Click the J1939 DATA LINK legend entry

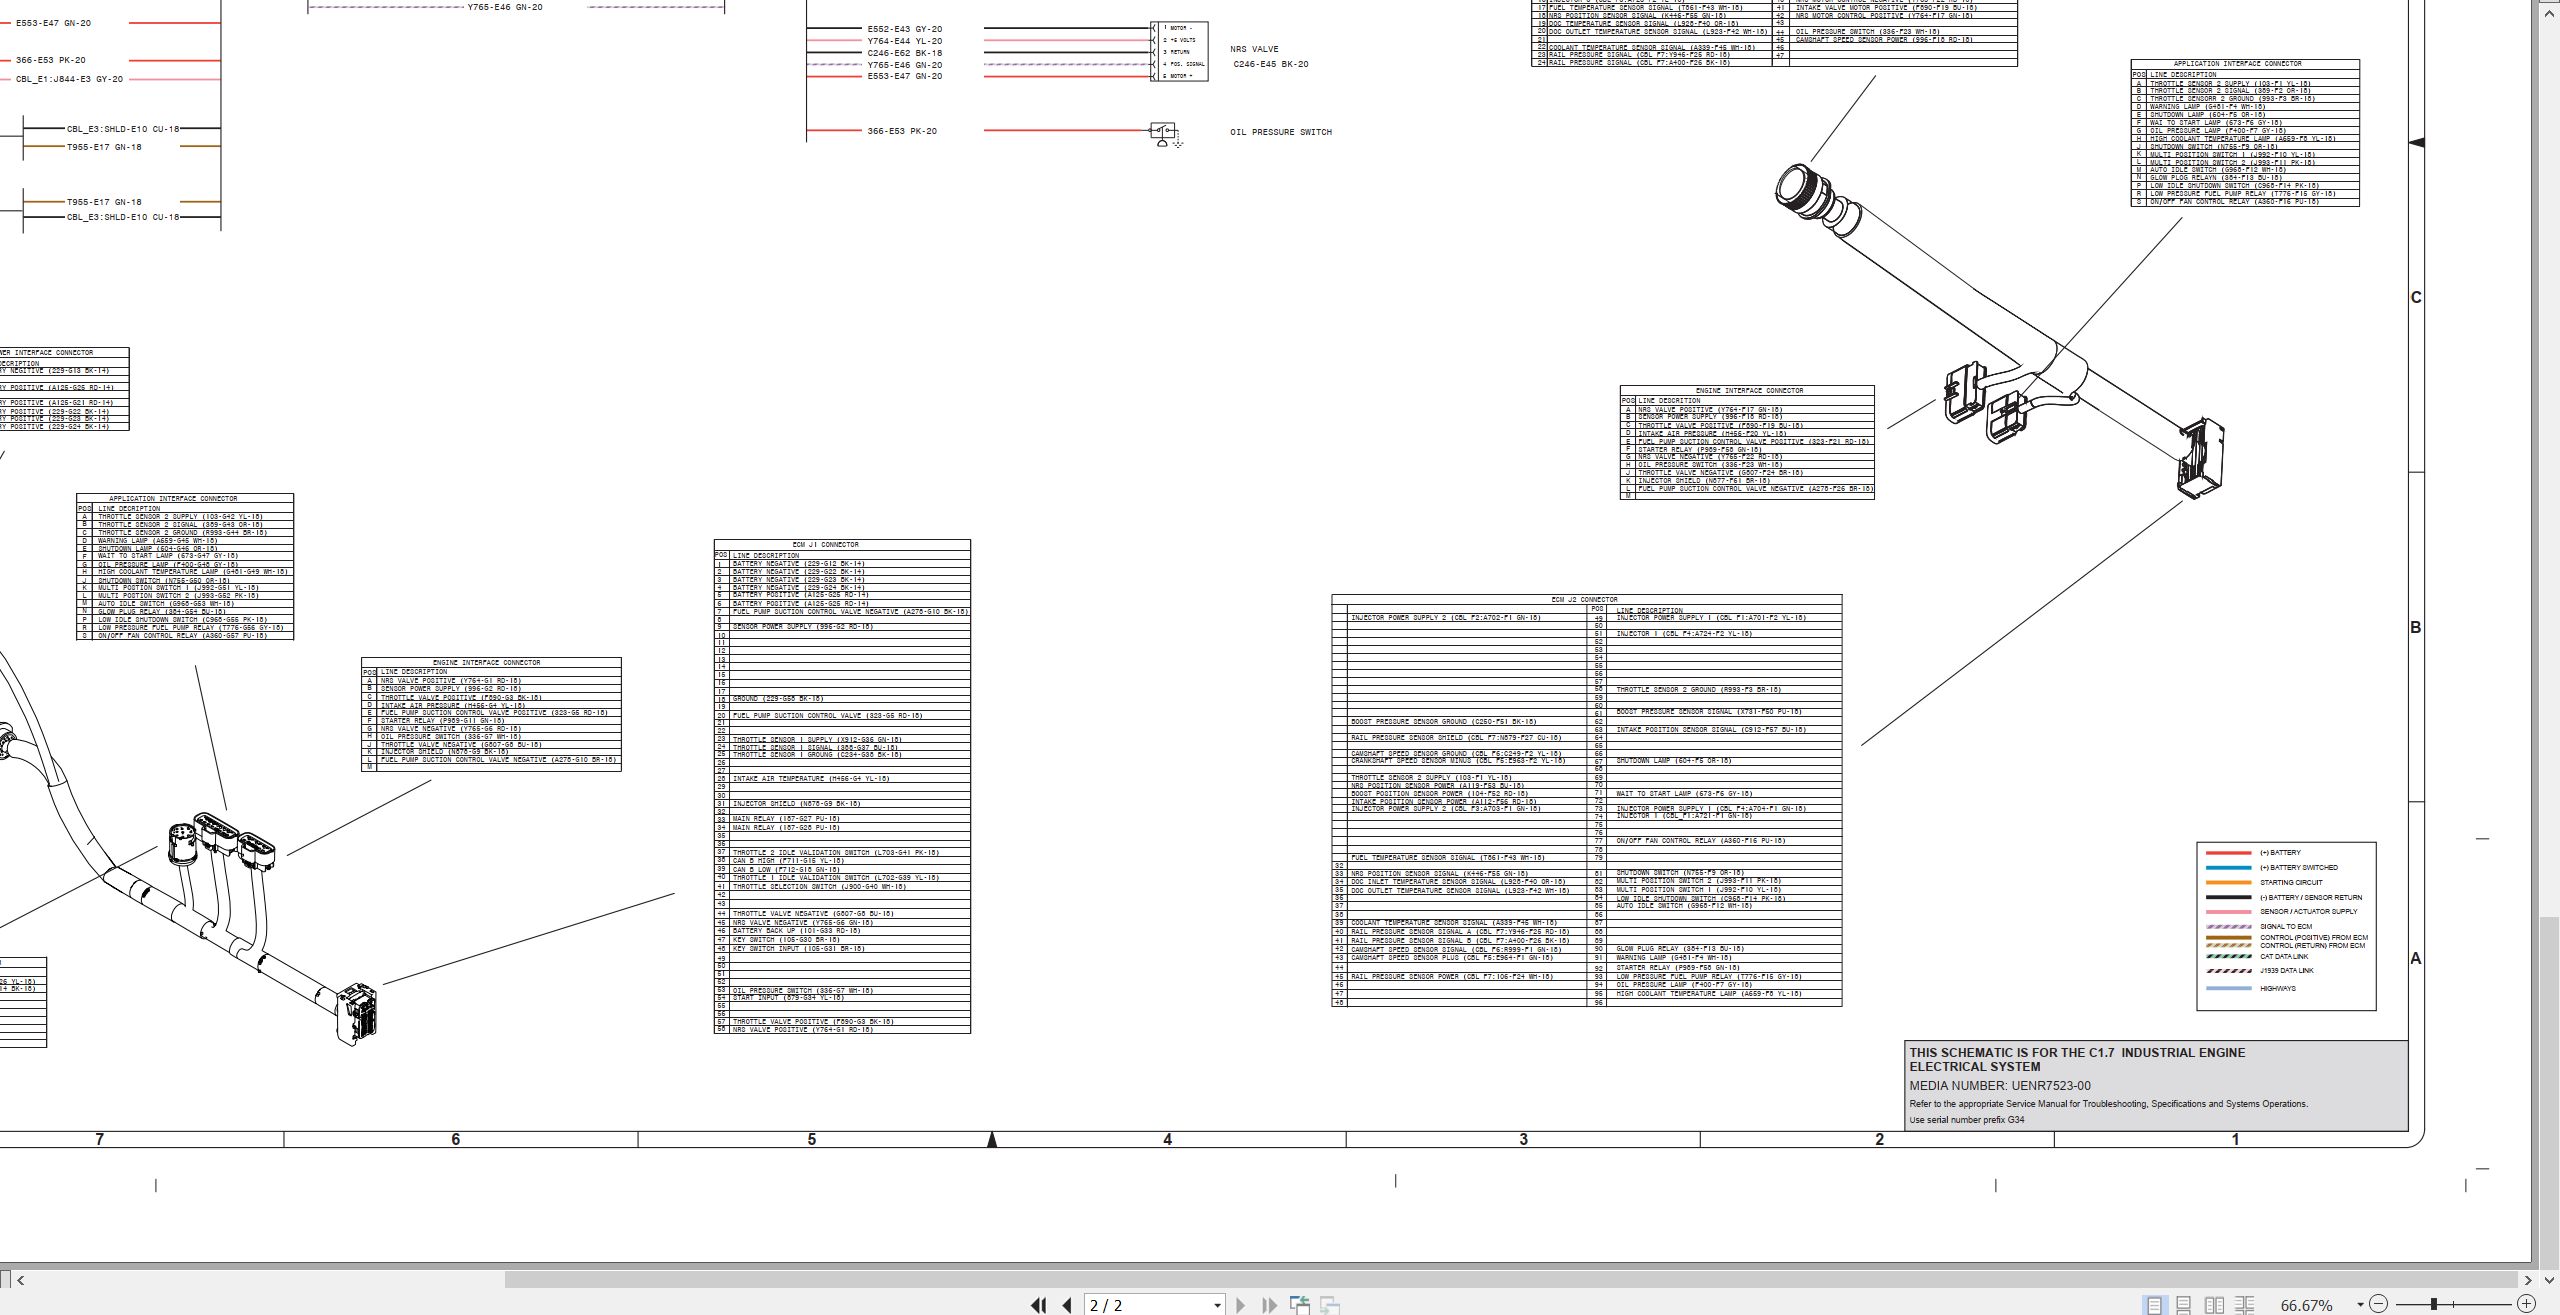tap(2287, 971)
